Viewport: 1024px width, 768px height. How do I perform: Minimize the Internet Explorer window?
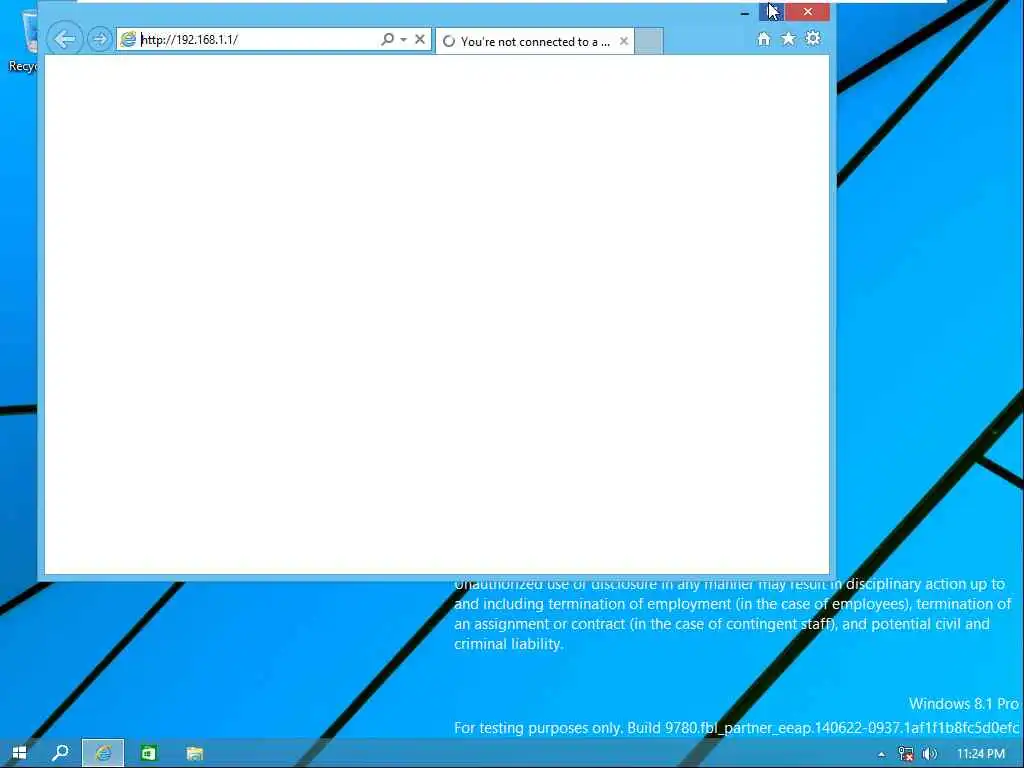point(744,12)
